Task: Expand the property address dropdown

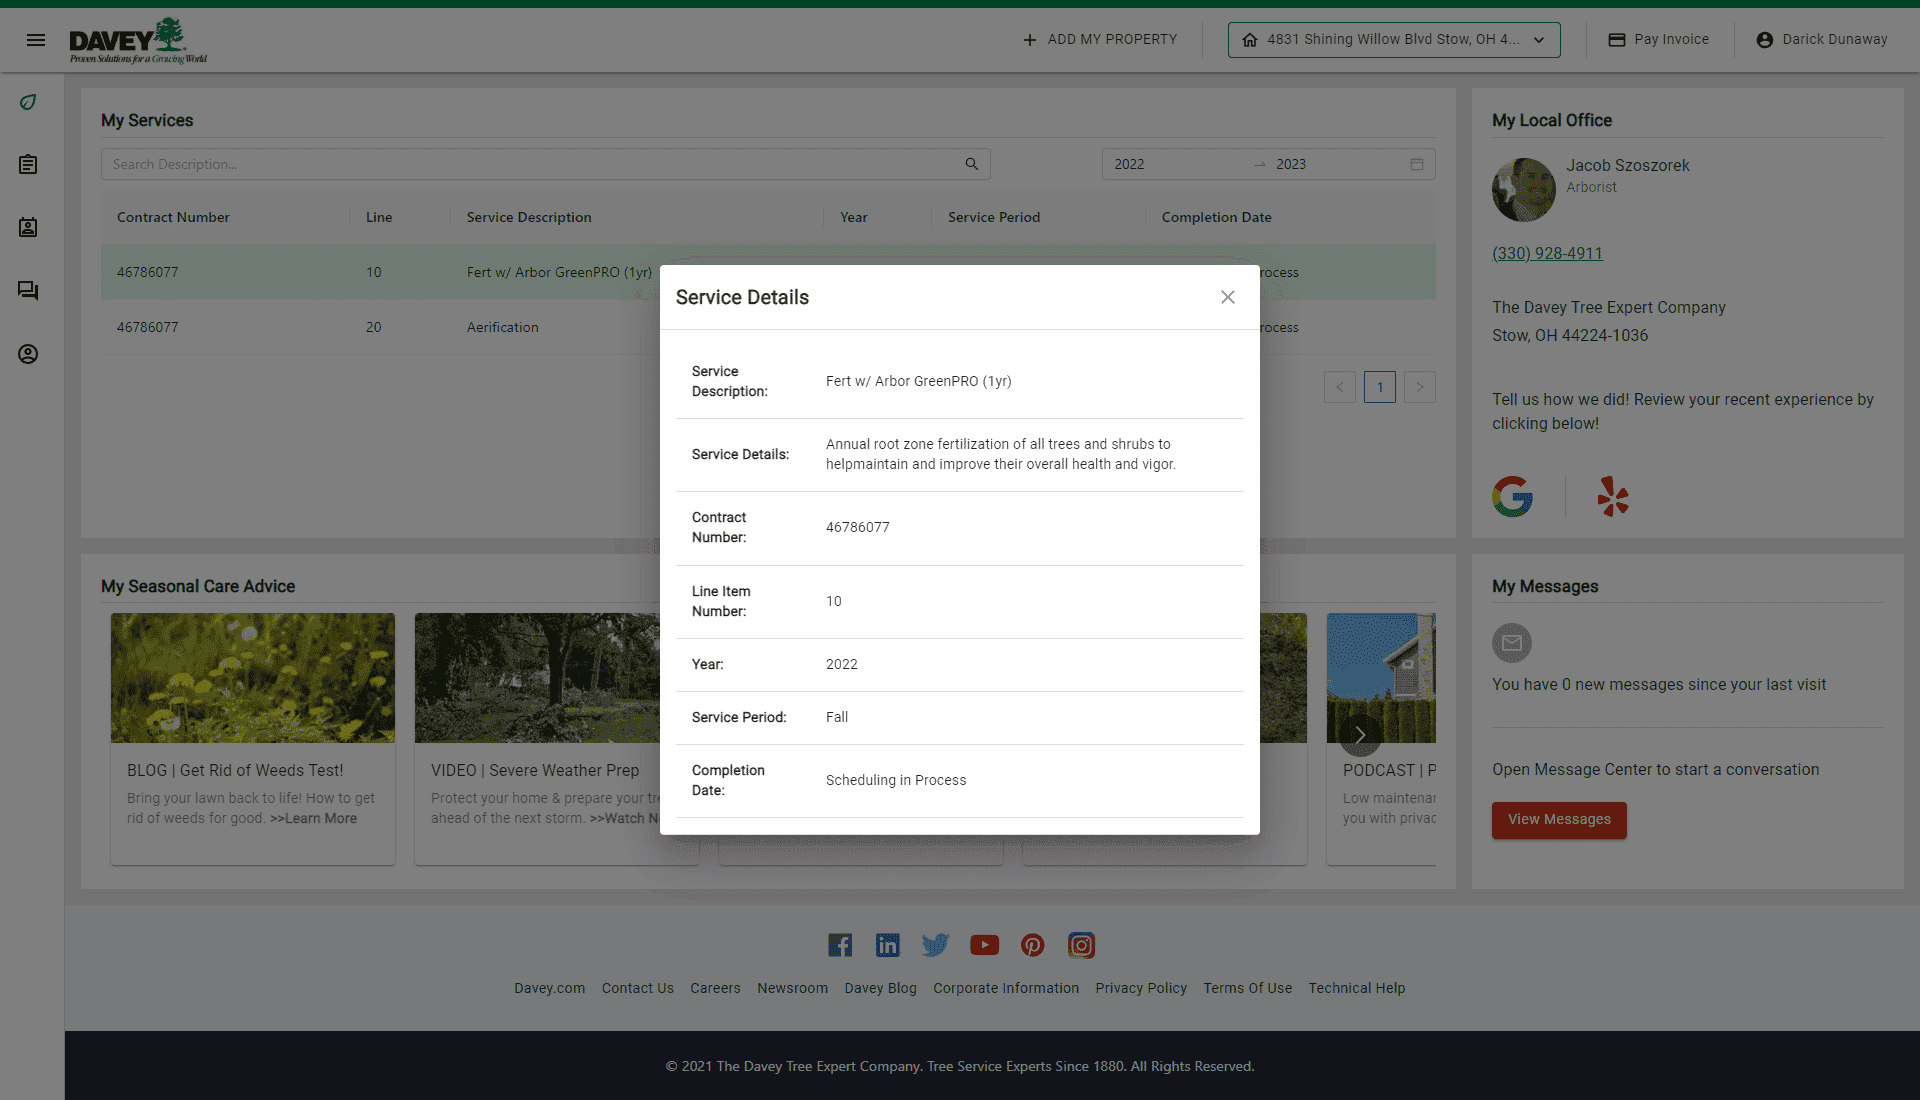Action: click(x=1538, y=40)
